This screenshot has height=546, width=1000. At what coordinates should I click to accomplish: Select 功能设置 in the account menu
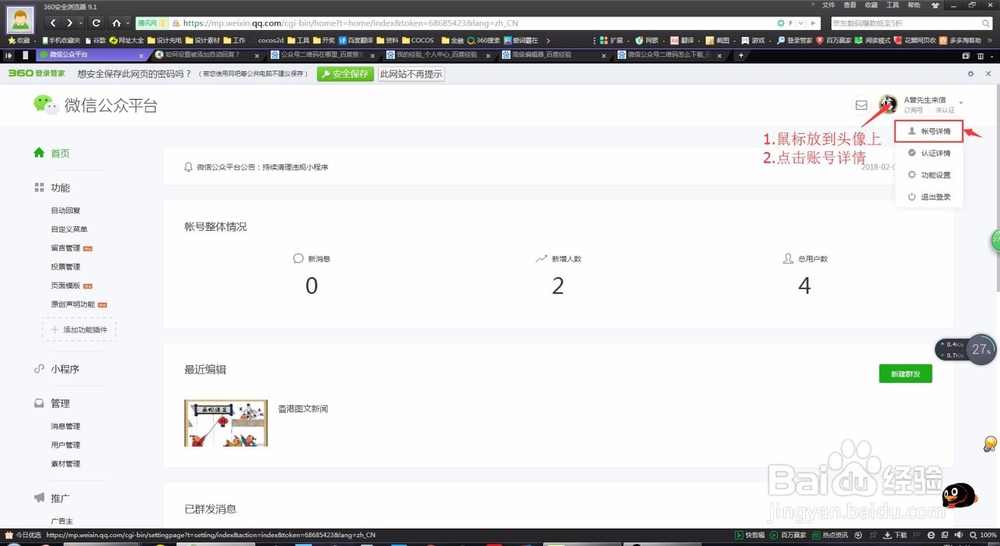click(929, 175)
